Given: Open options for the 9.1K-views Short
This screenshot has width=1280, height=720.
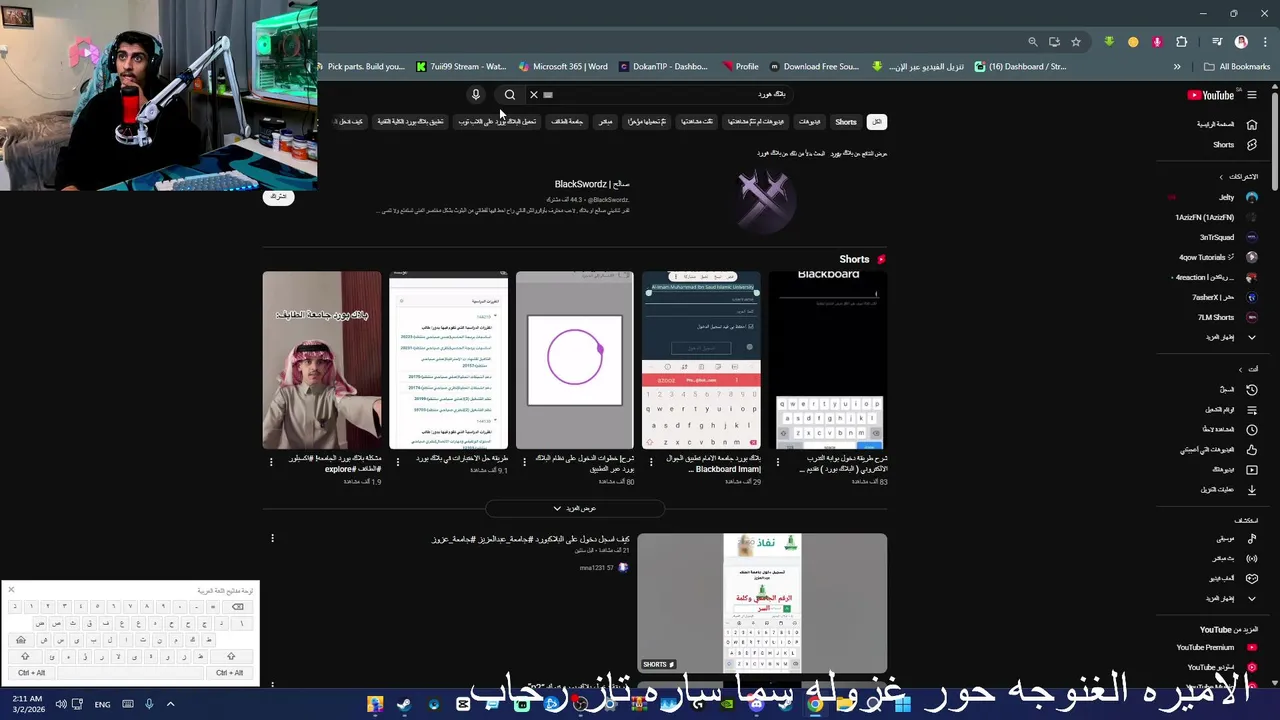Looking at the screenshot, I should [x=398, y=462].
